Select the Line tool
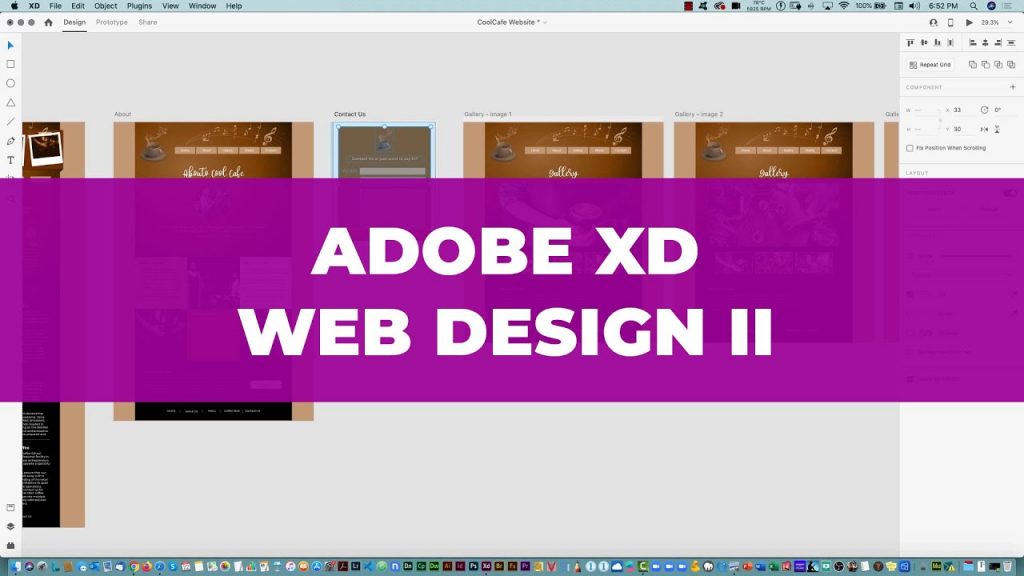Viewport: 1024px width, 576px height. pyautogui.click(x=10, y=121)
